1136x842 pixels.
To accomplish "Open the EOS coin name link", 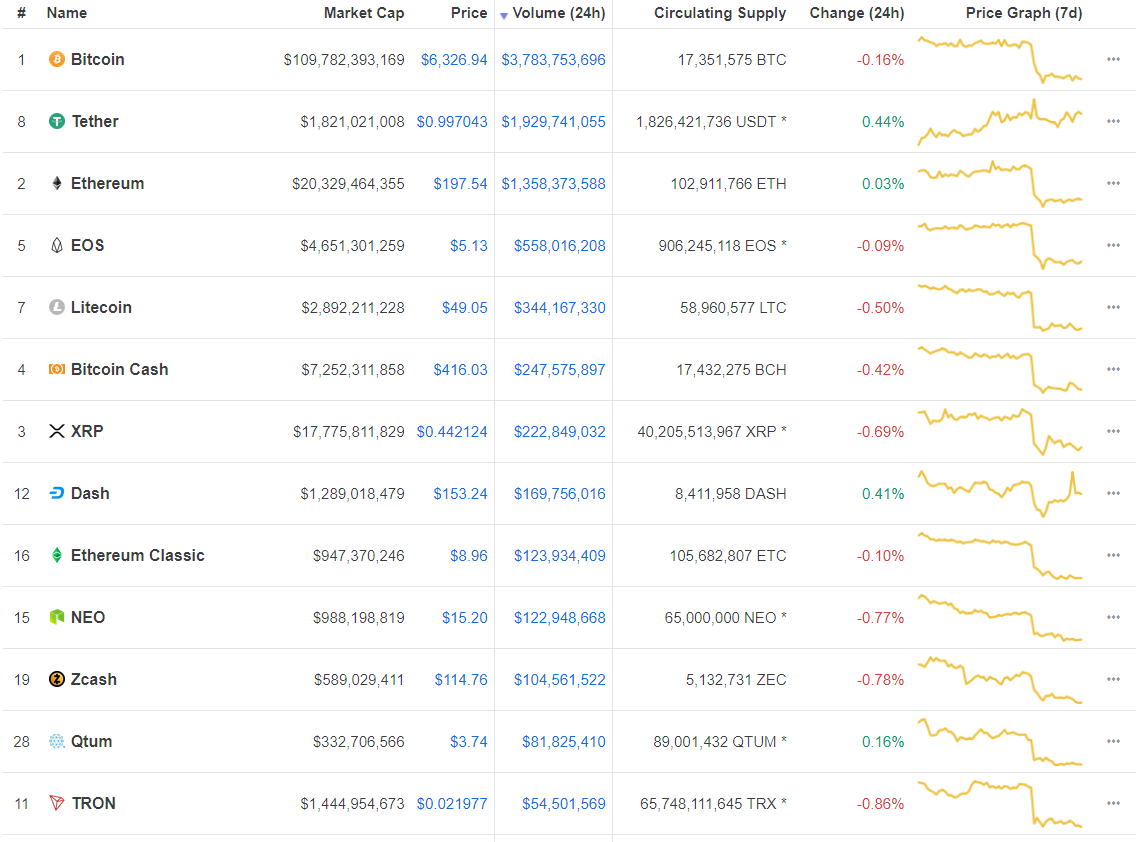I will pyautogui.click(x=87, y=246).
